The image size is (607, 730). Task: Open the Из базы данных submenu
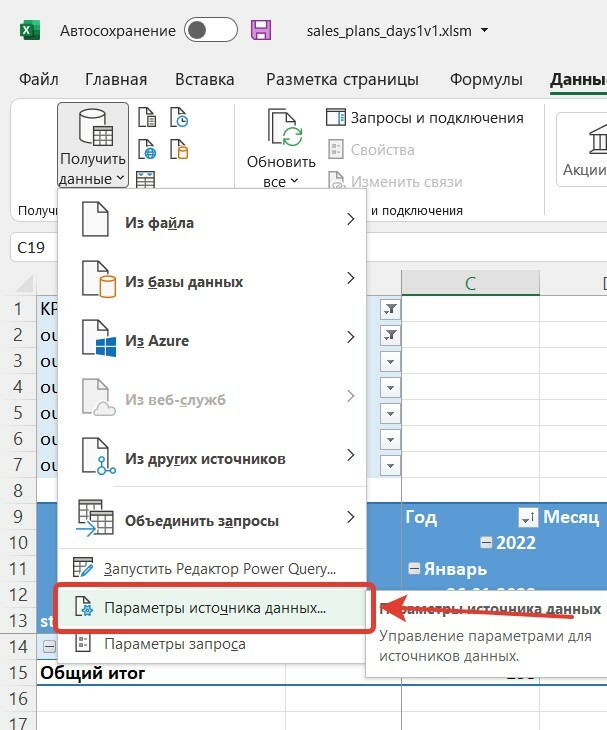(212, 278)
